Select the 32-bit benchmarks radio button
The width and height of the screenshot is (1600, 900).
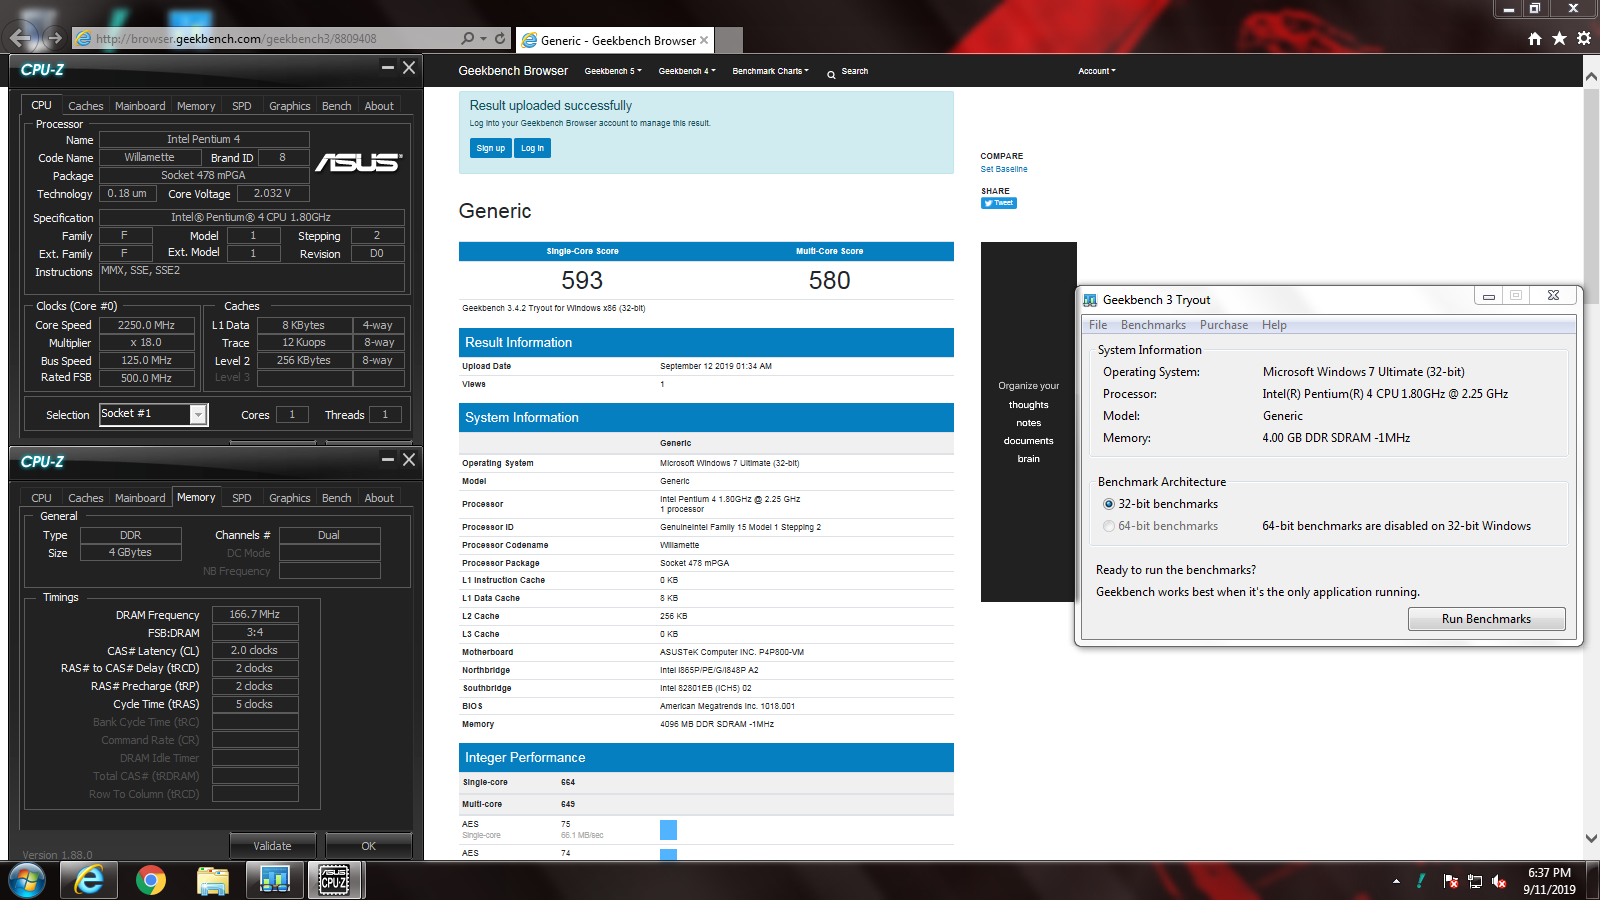coord(1109,504)
